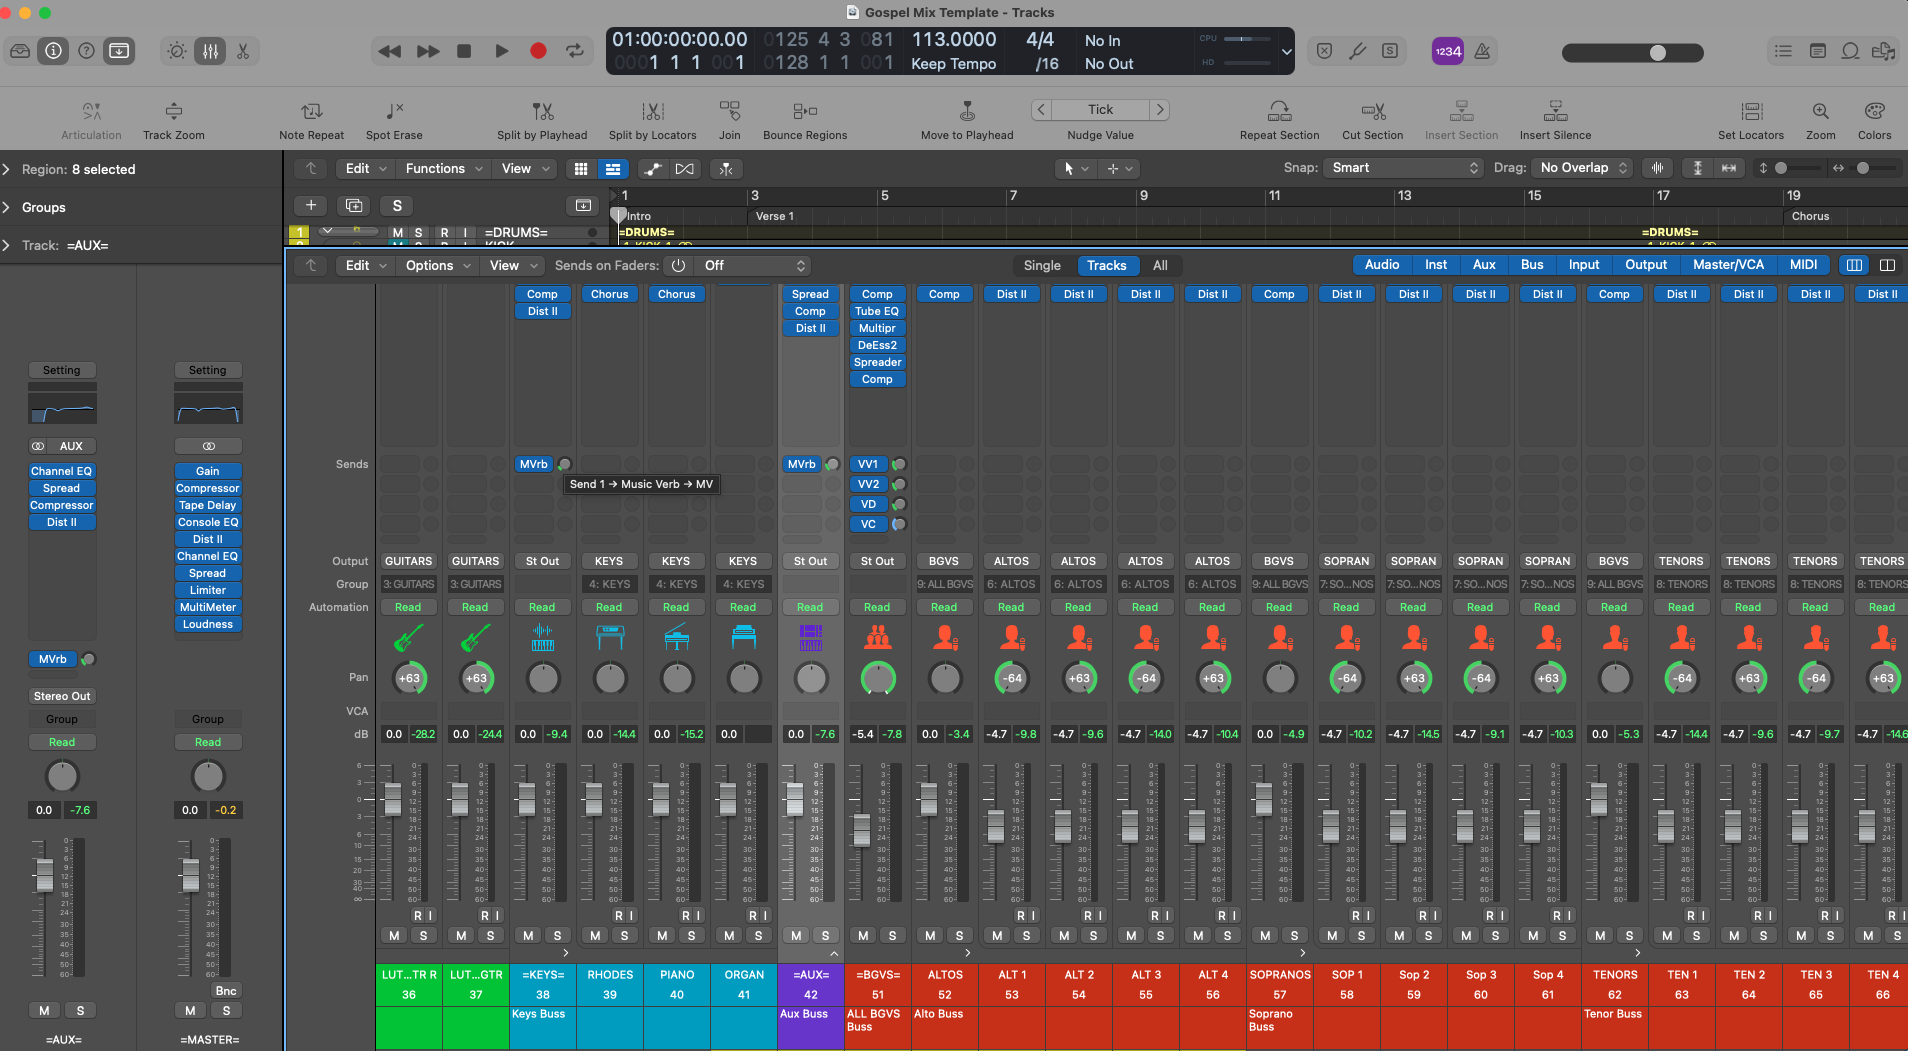Switch to the Single mixer tab

pyautogui.click(x=1041, y=265)
